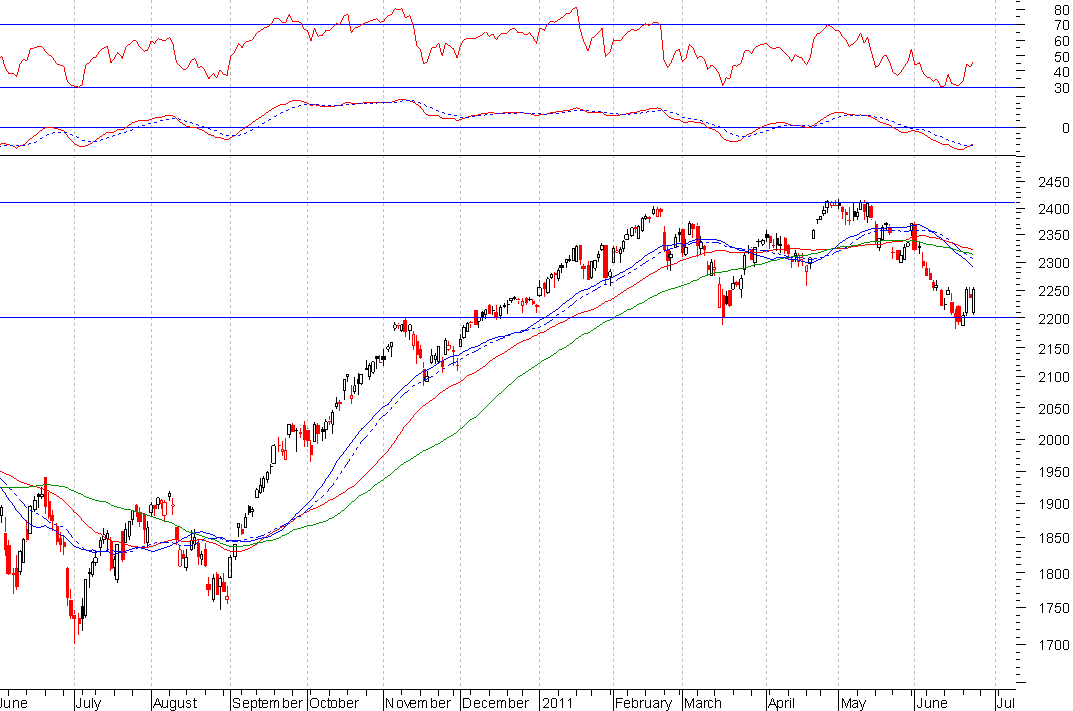This screenshot has height=711, width=1073.
Task: Select the February month label
Action: tap(643, 703)
